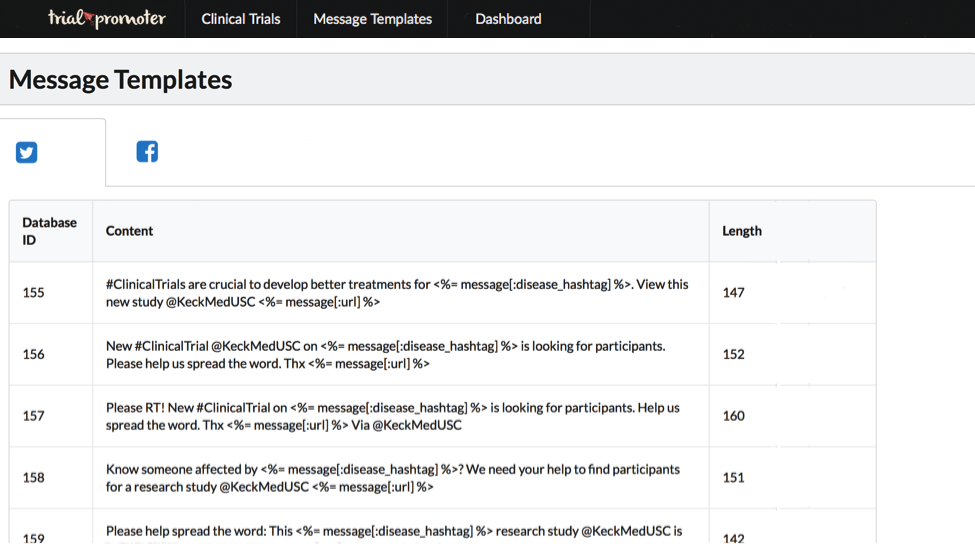Switch to the Facebook tab icon

coord(147,152)
